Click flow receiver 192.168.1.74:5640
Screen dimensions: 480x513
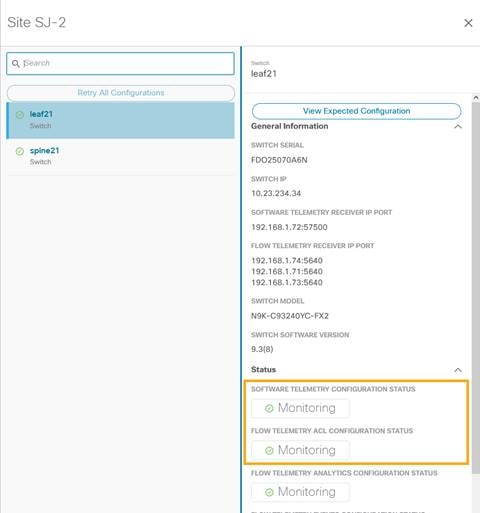(287, 260)
